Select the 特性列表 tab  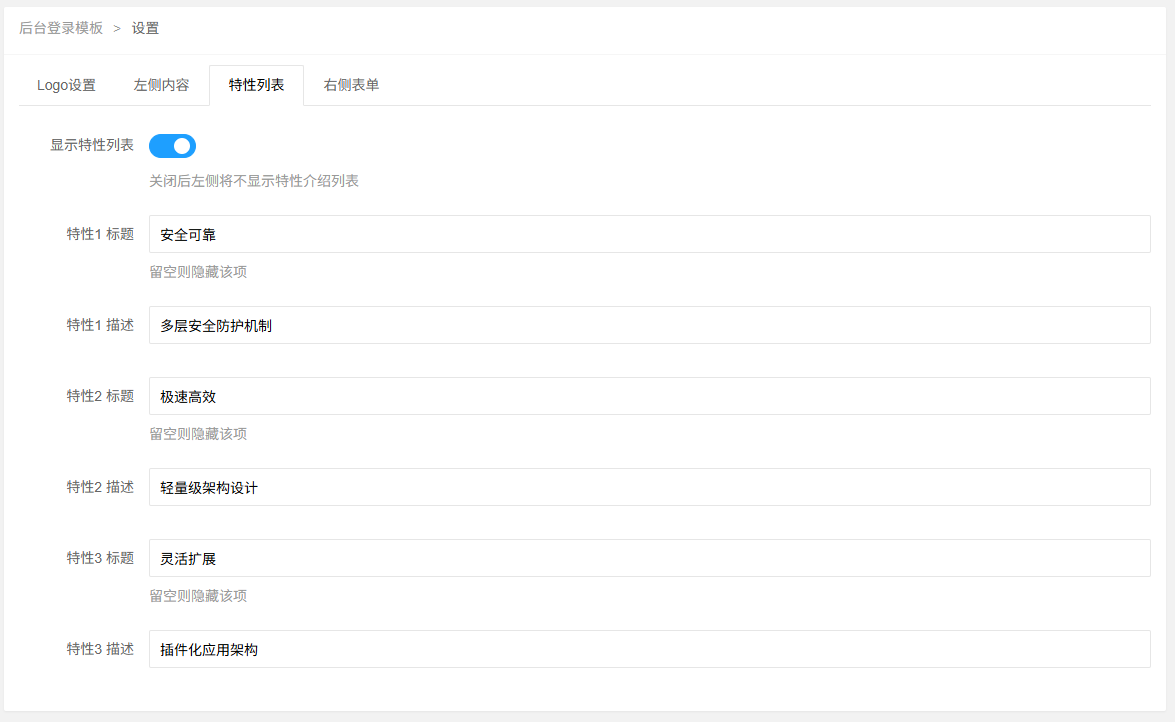point(256,86)
